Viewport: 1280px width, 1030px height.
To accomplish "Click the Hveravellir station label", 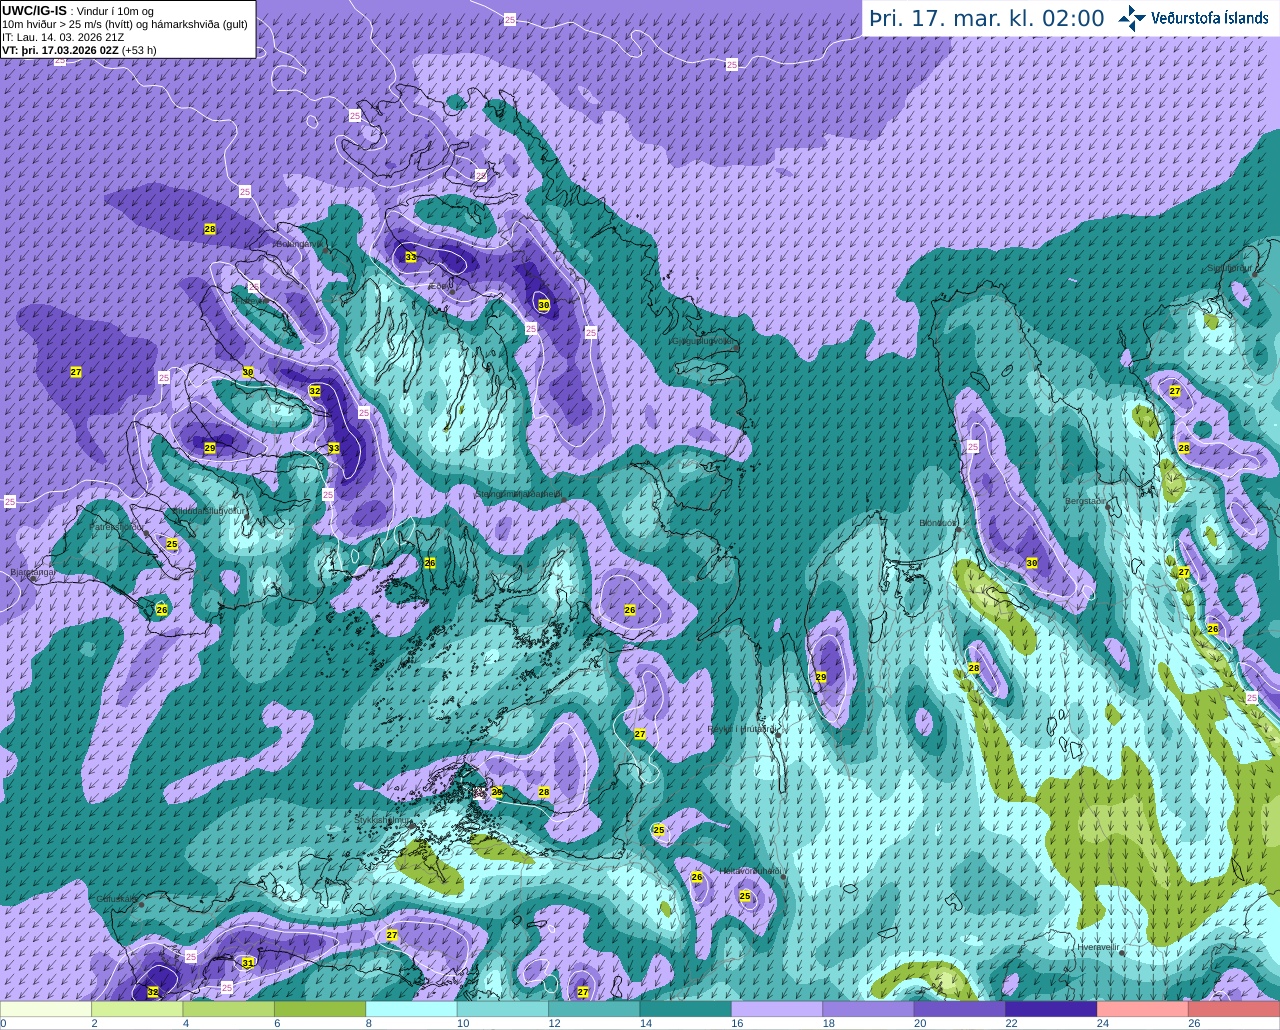I will pos(1098,945).
